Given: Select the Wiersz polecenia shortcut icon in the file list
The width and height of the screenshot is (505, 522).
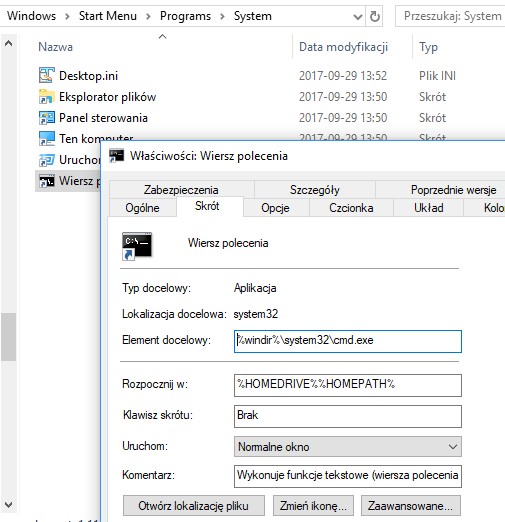Looking at the screenshot, I should click(x=46, y=181).
